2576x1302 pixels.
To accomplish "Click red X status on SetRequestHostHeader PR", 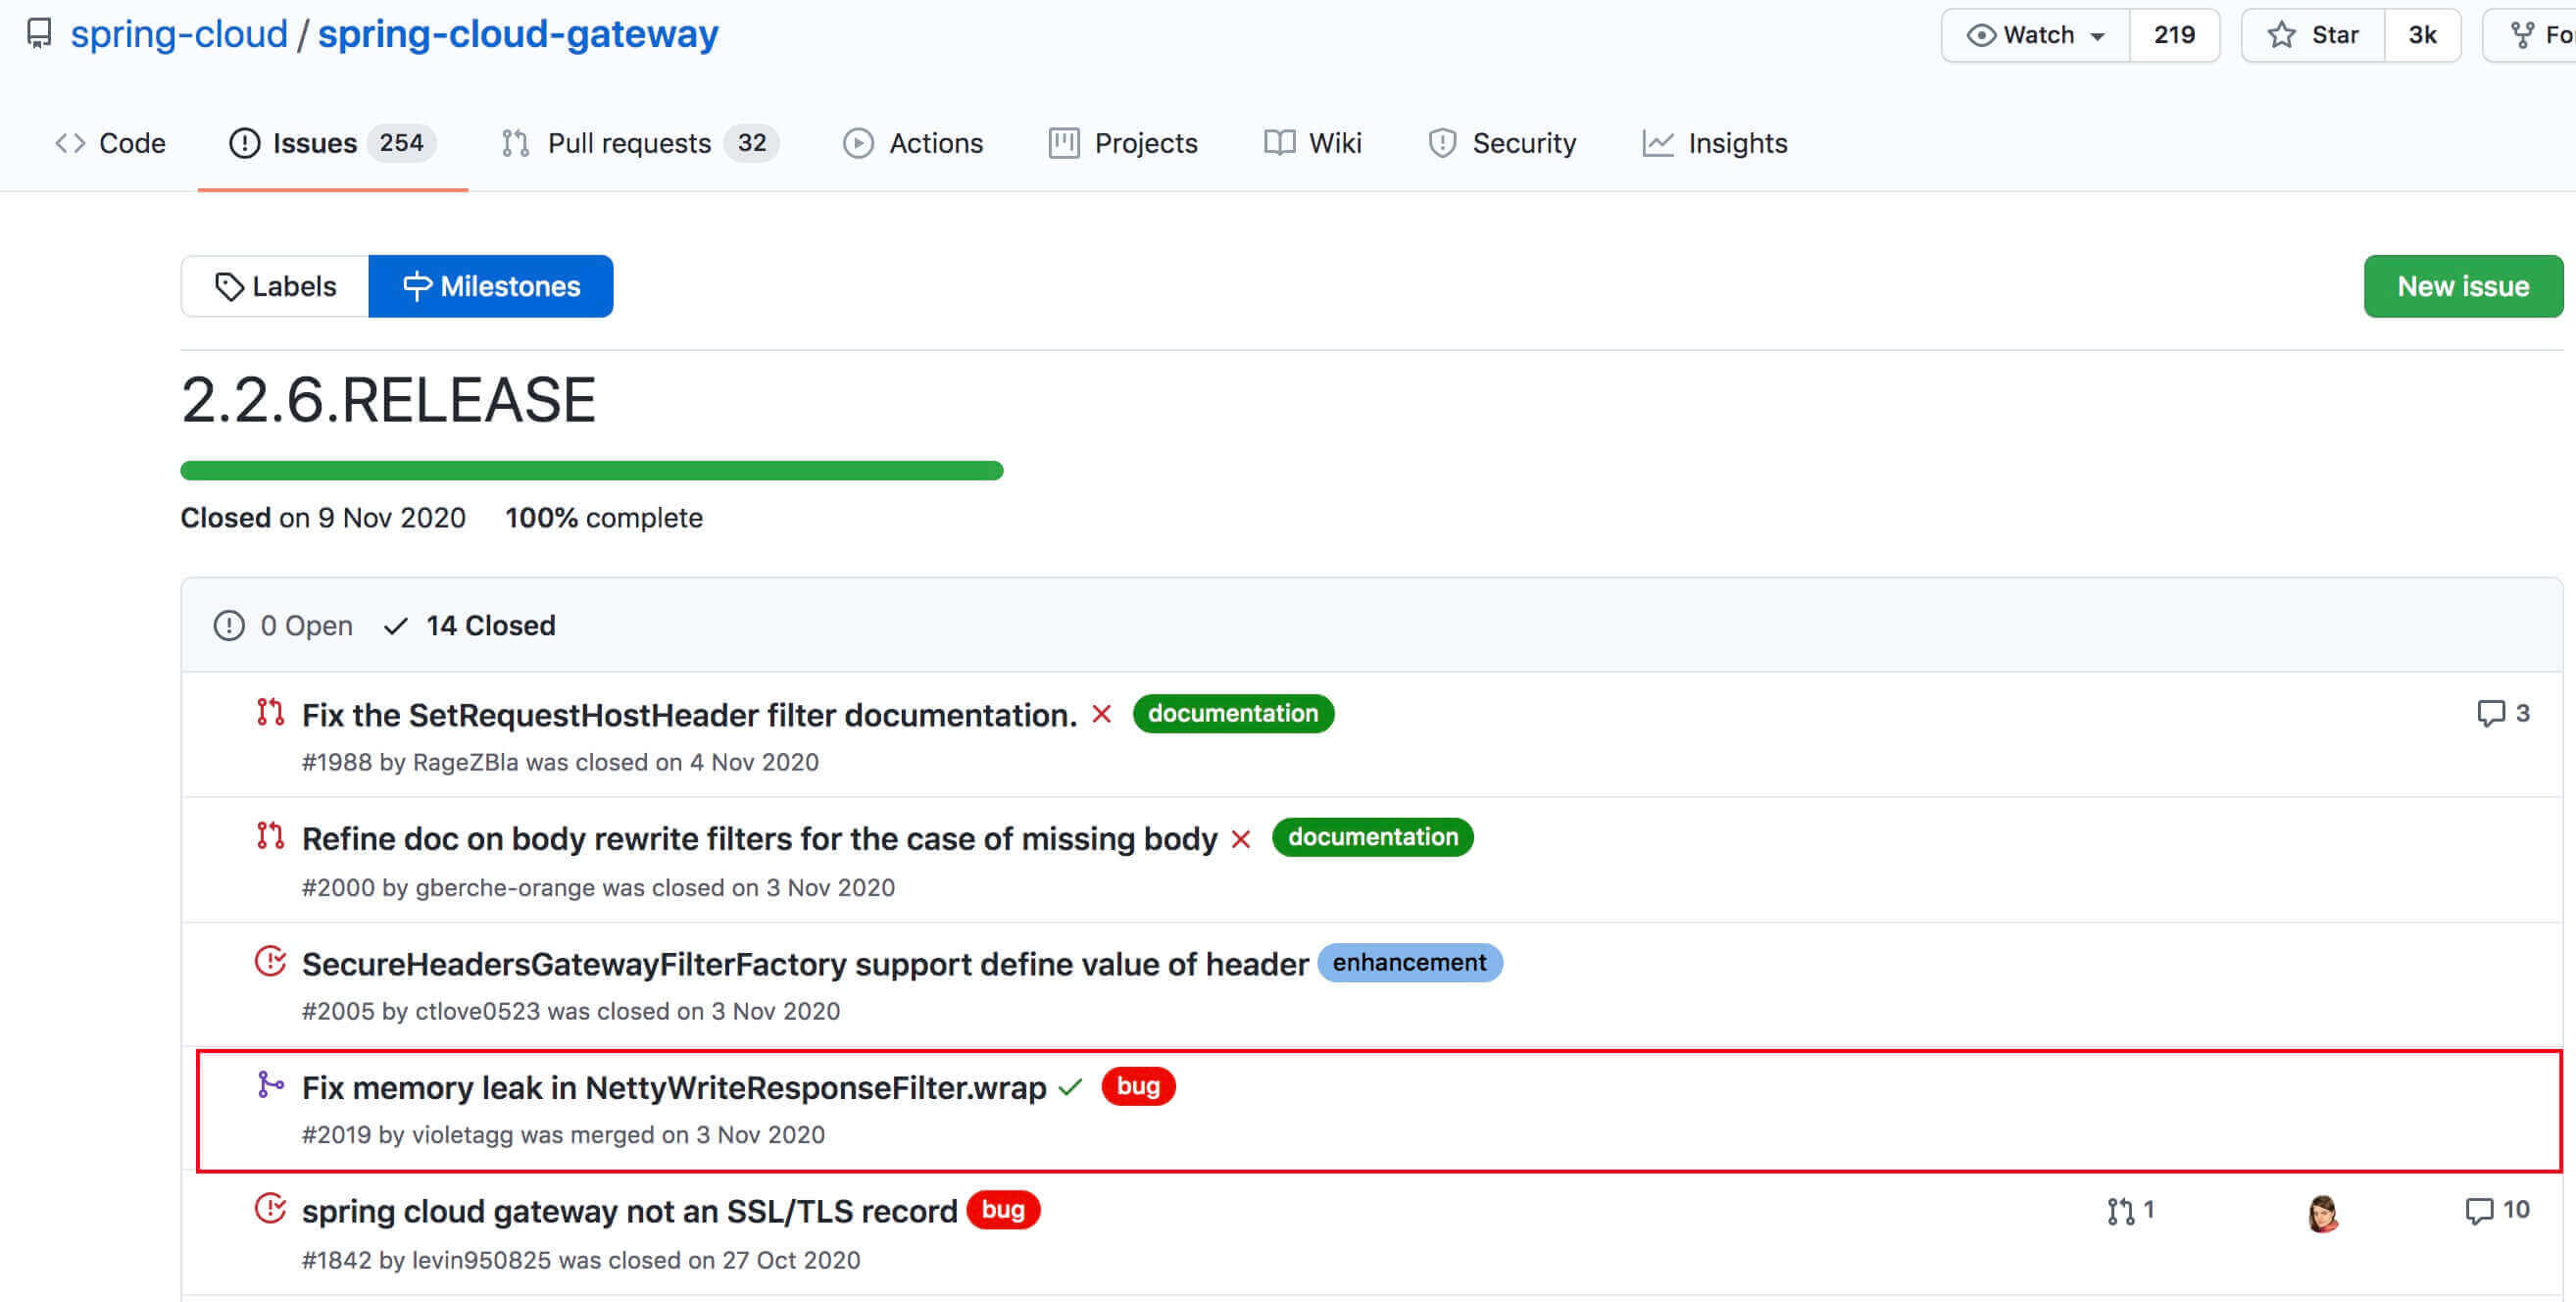I will click(x=1101, y=714).
